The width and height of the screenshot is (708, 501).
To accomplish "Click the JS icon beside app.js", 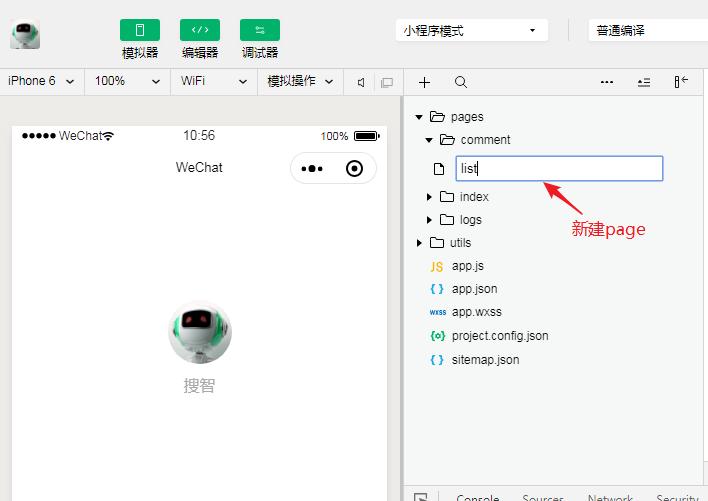I will tap(437, 267).
